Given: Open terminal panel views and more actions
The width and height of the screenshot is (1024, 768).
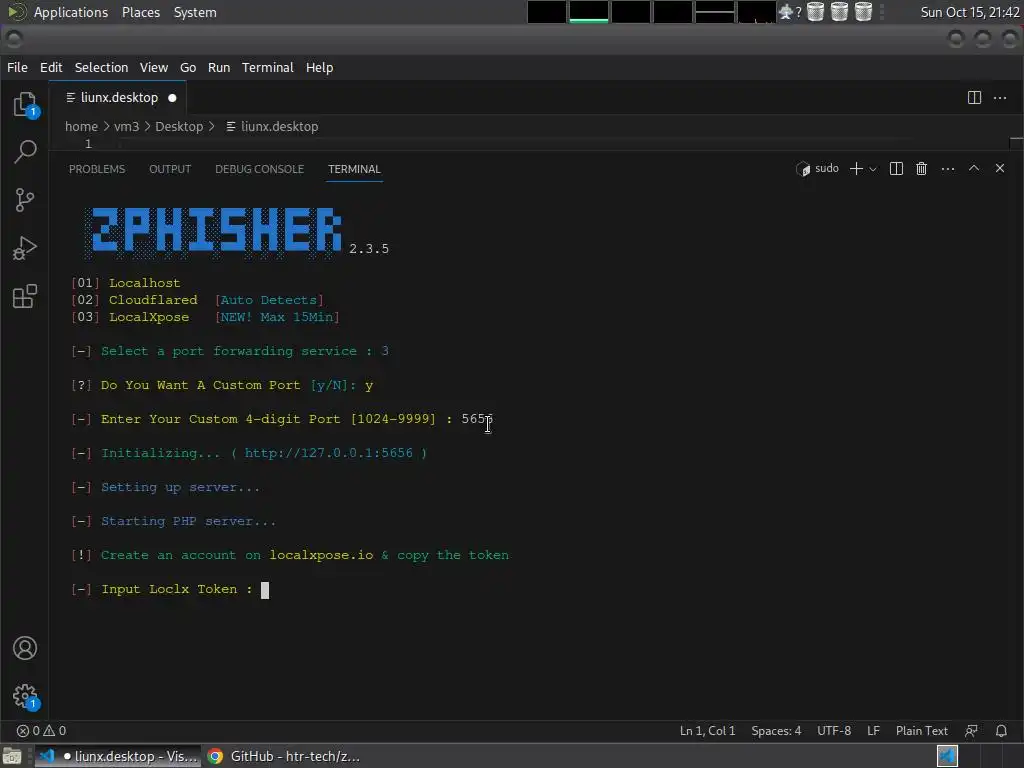Looking at the screenshot, I should (948, 169).
